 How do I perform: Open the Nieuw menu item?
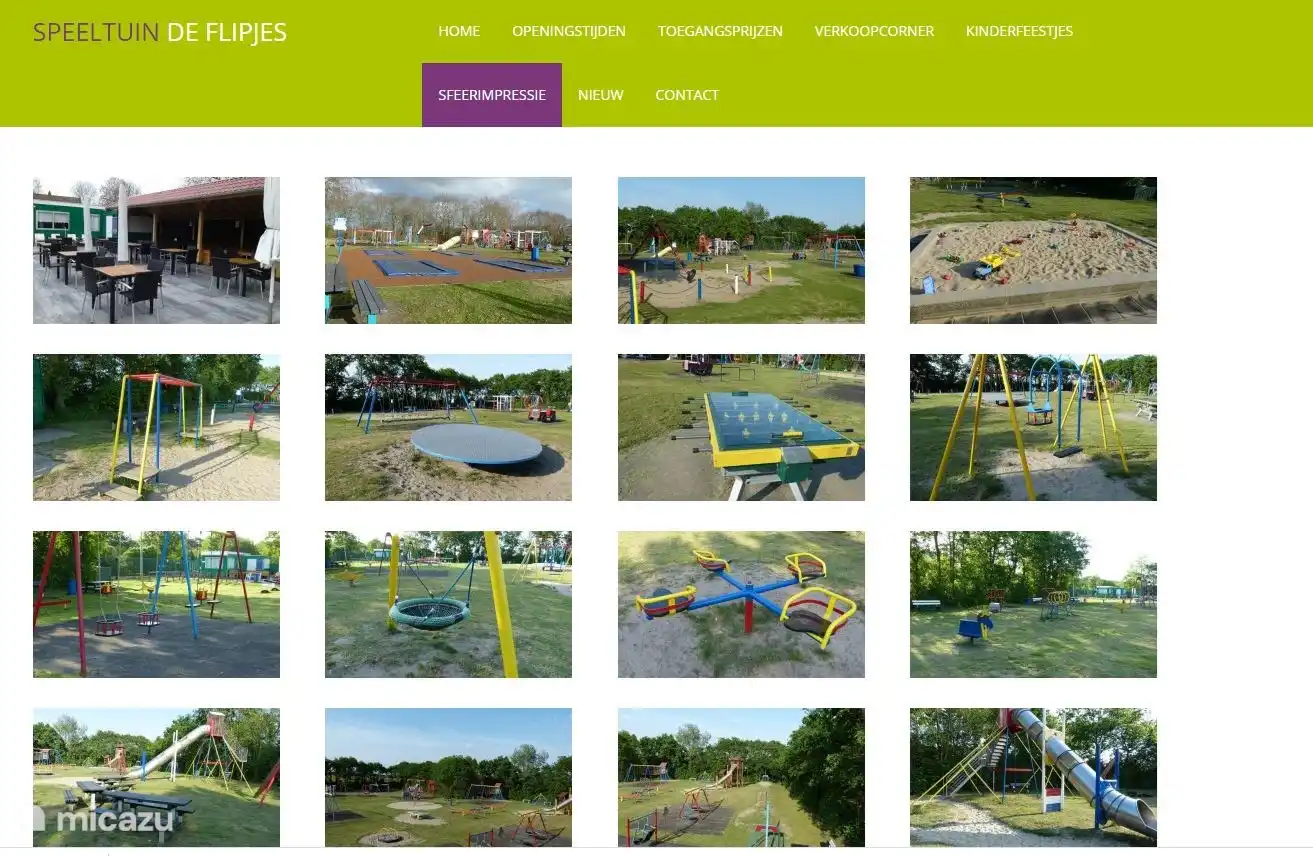coord(600,95)
